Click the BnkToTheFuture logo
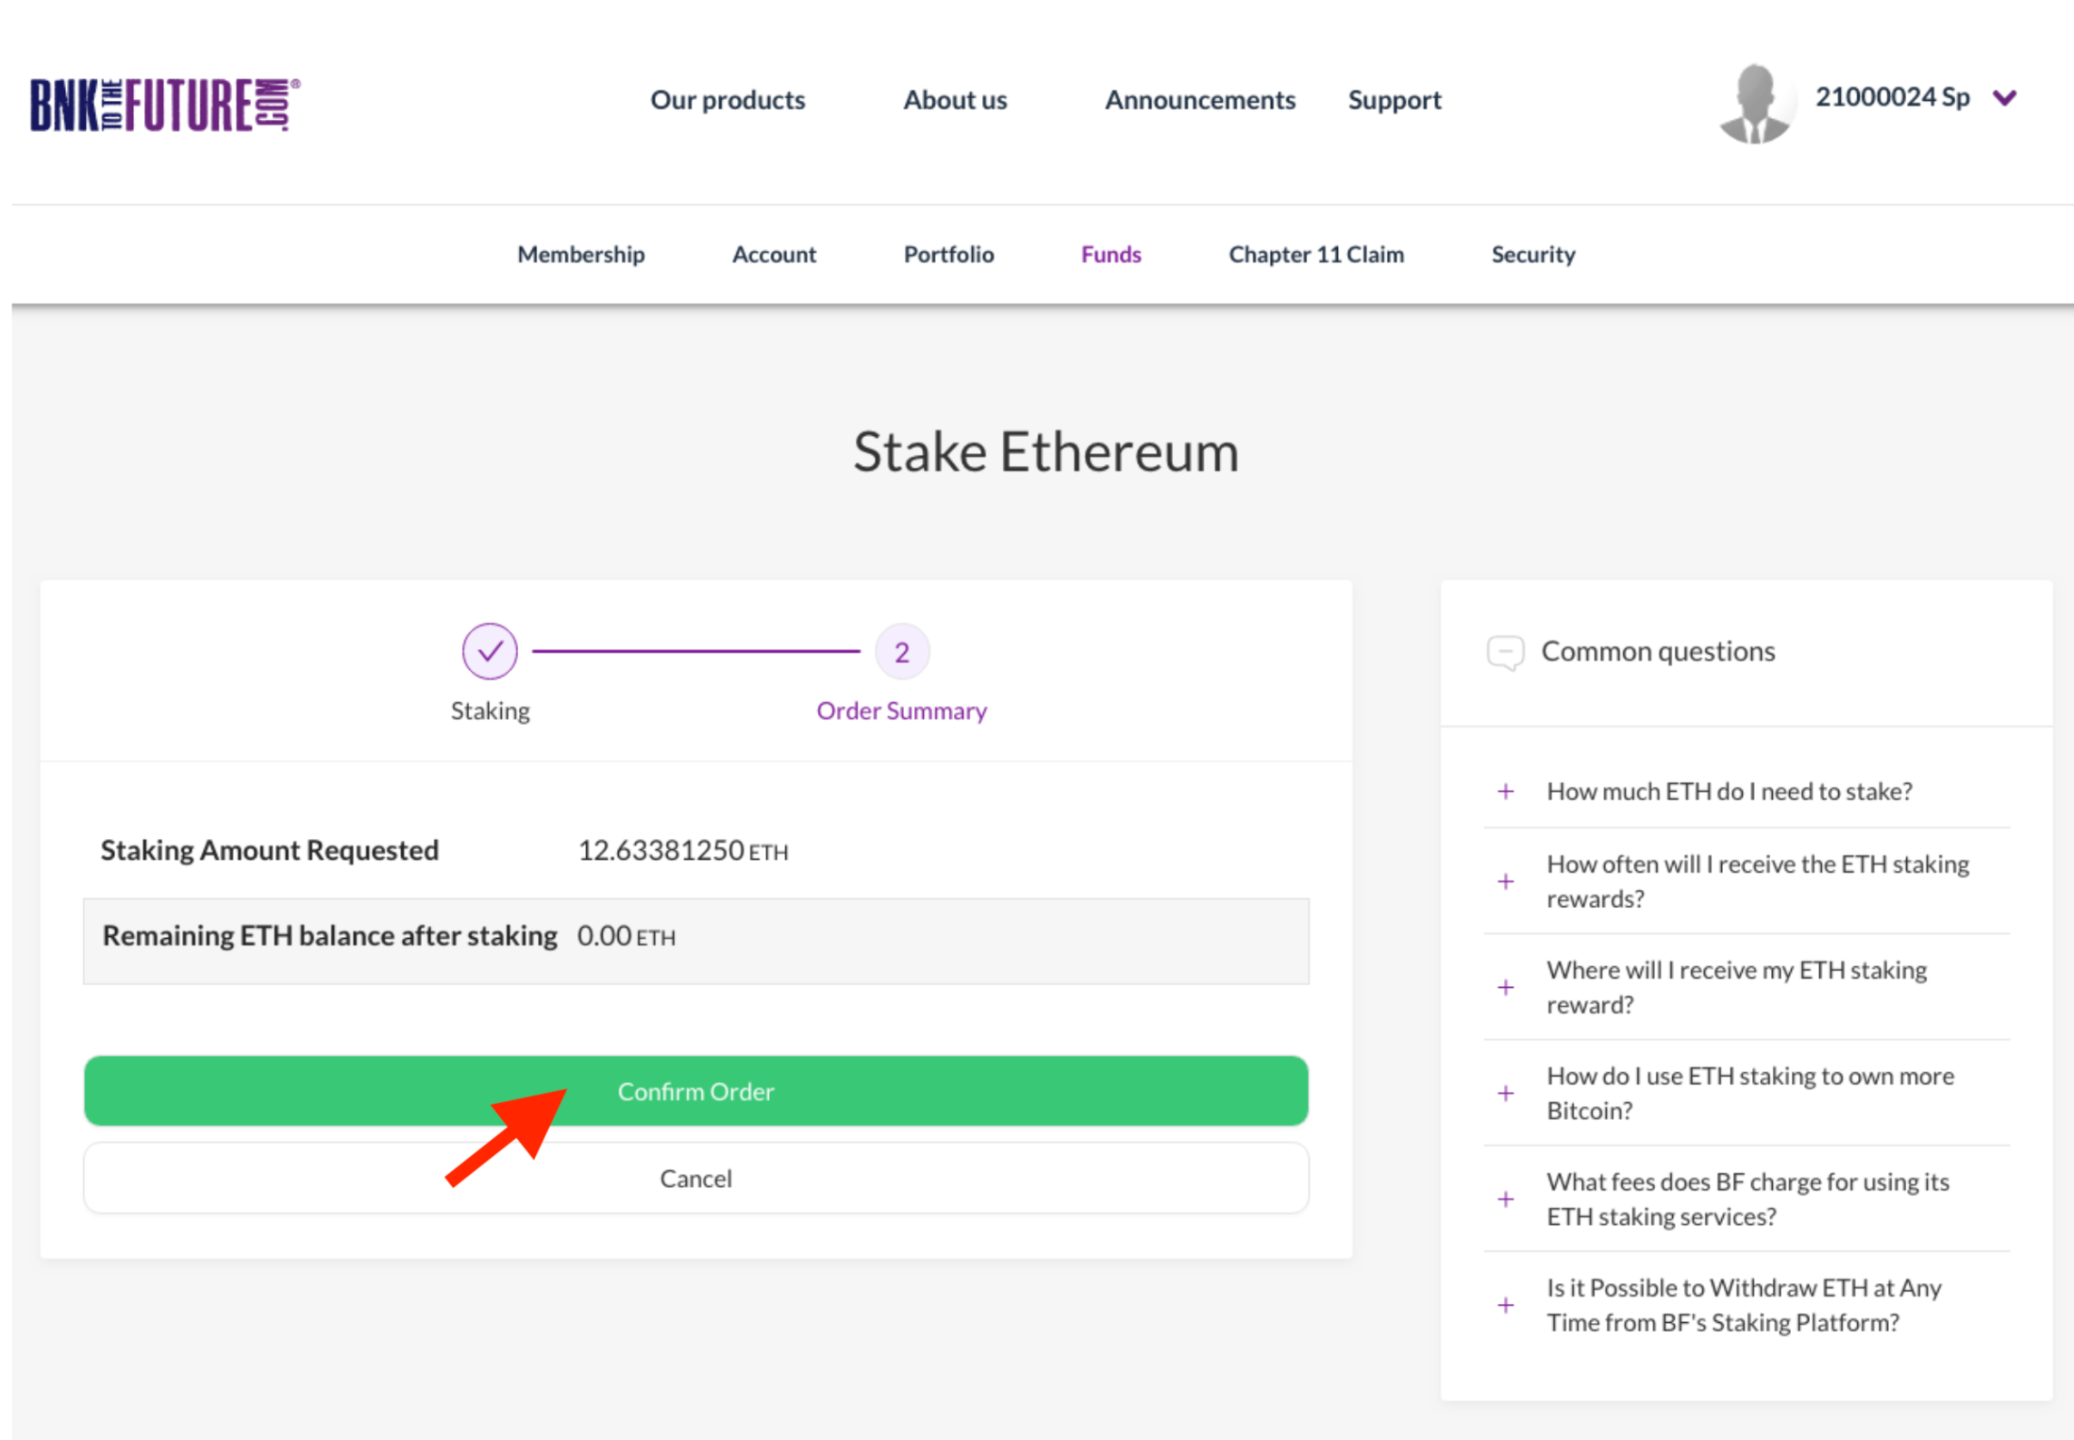The width and height of the screenshot is (2074, 1440). coord(165,104)
